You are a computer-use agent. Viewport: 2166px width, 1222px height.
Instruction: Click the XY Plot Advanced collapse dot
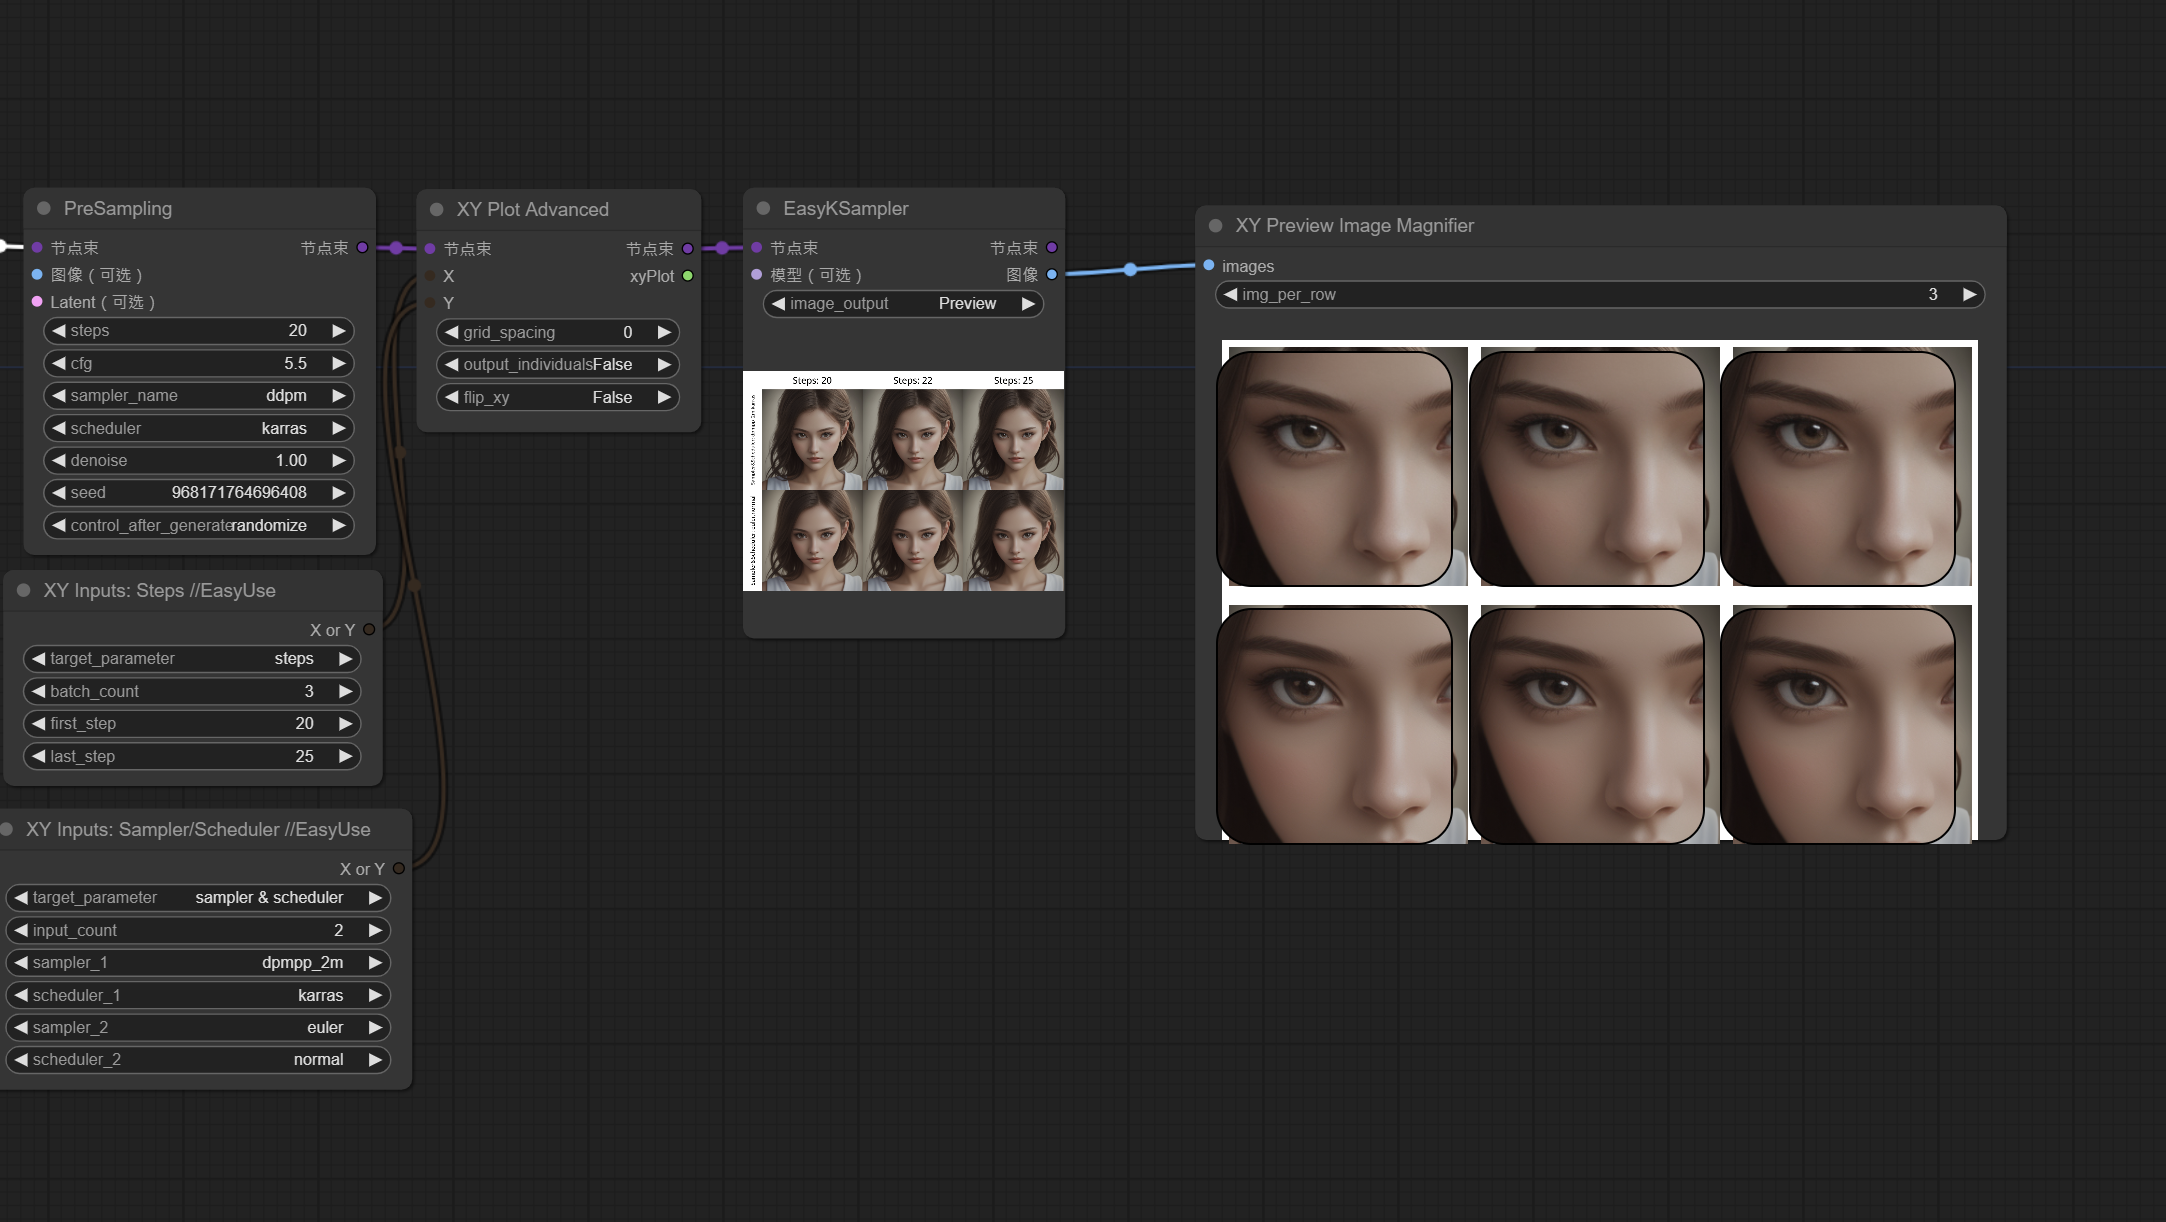pyautogui.click(x=437, y=209)
